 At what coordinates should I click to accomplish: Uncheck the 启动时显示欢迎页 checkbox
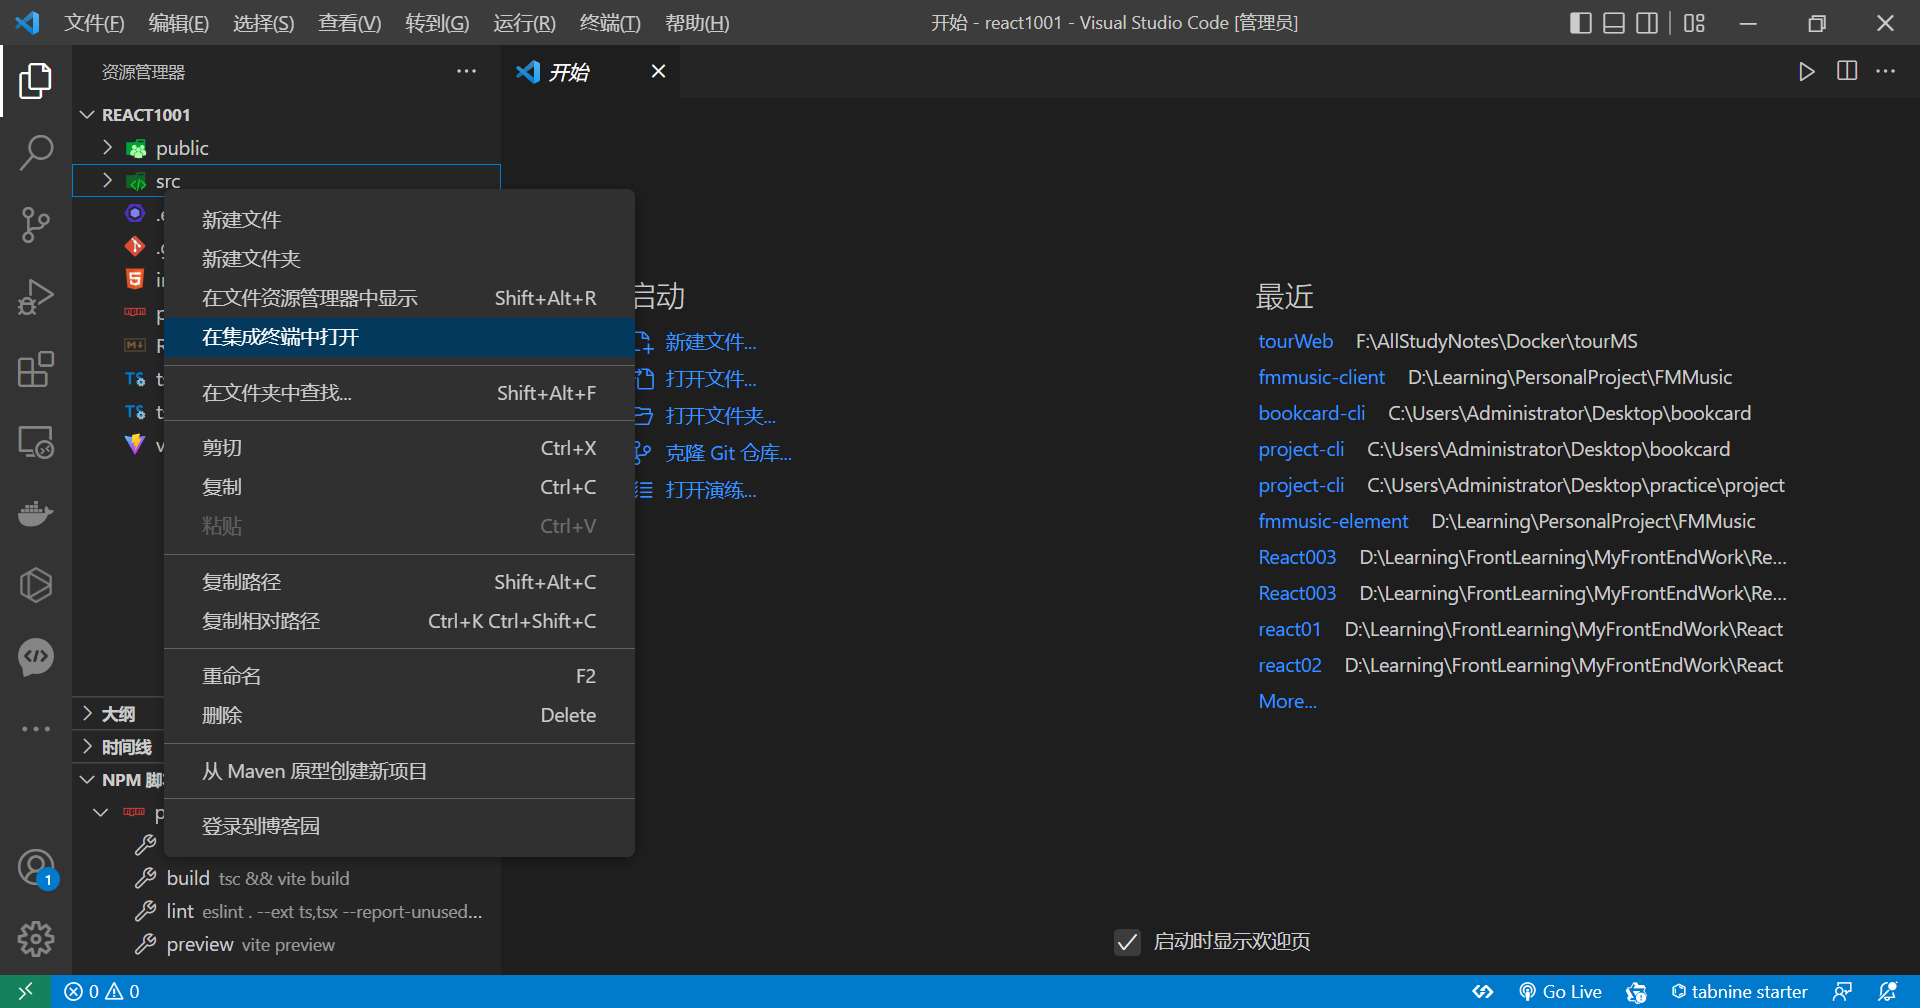(1127, 941)
